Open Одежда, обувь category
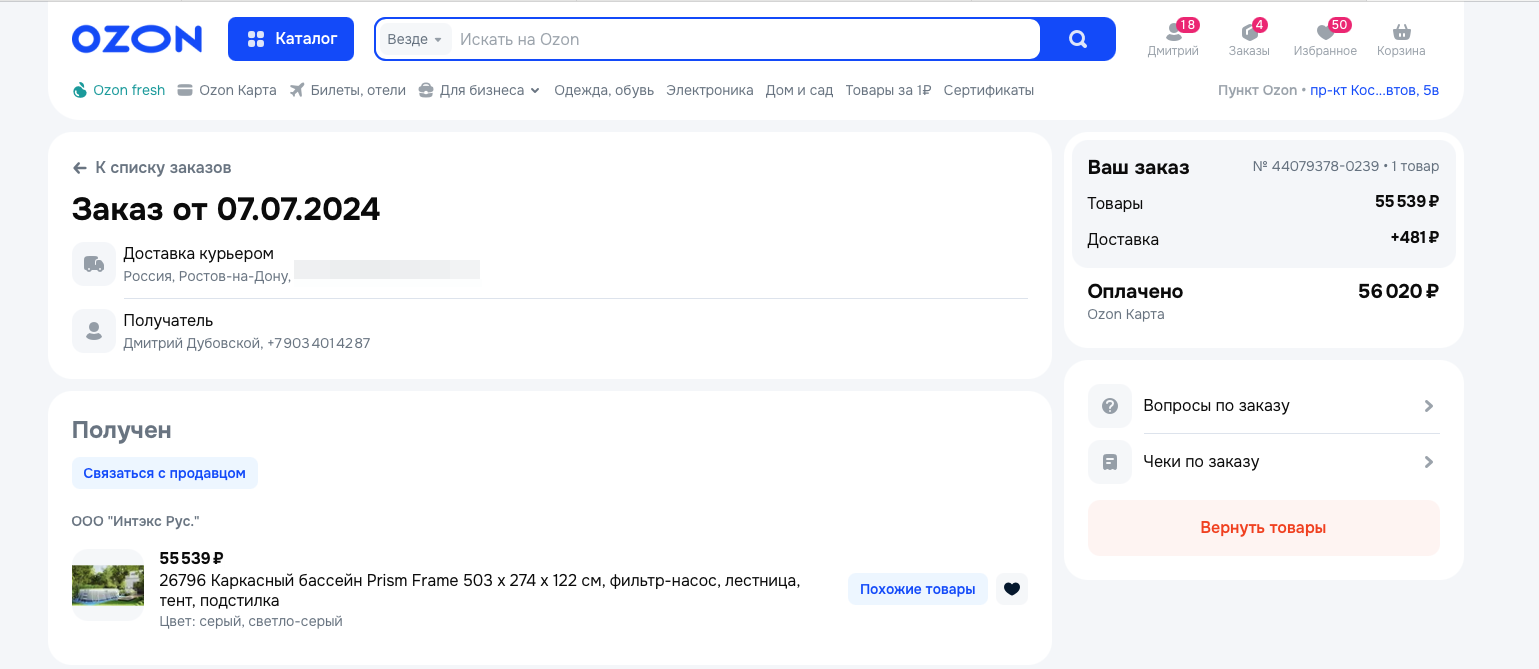Viewport: 1539px width, 669px height. coord(604,90)
